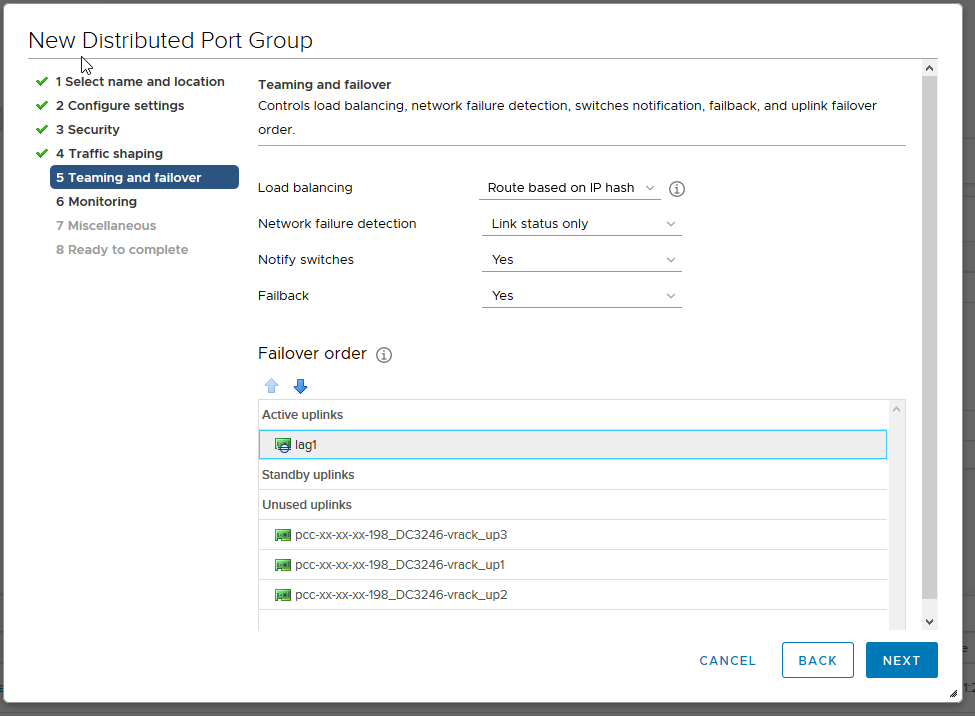Click the NIC icon for vrack_up3 uplink
Image resolution: width=975 pixels, height=716 pixels.
pyautogui.click(x=283, y=535)
